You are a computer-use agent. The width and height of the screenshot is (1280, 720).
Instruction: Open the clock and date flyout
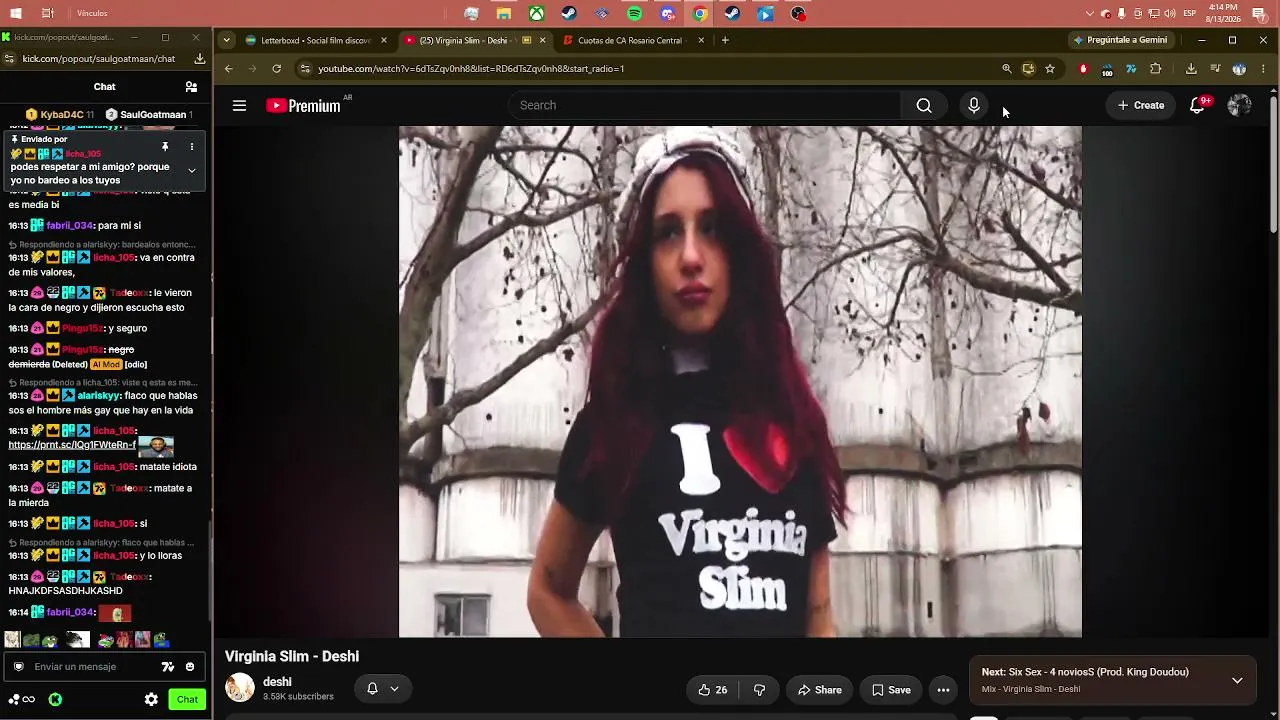(1224, 13)
